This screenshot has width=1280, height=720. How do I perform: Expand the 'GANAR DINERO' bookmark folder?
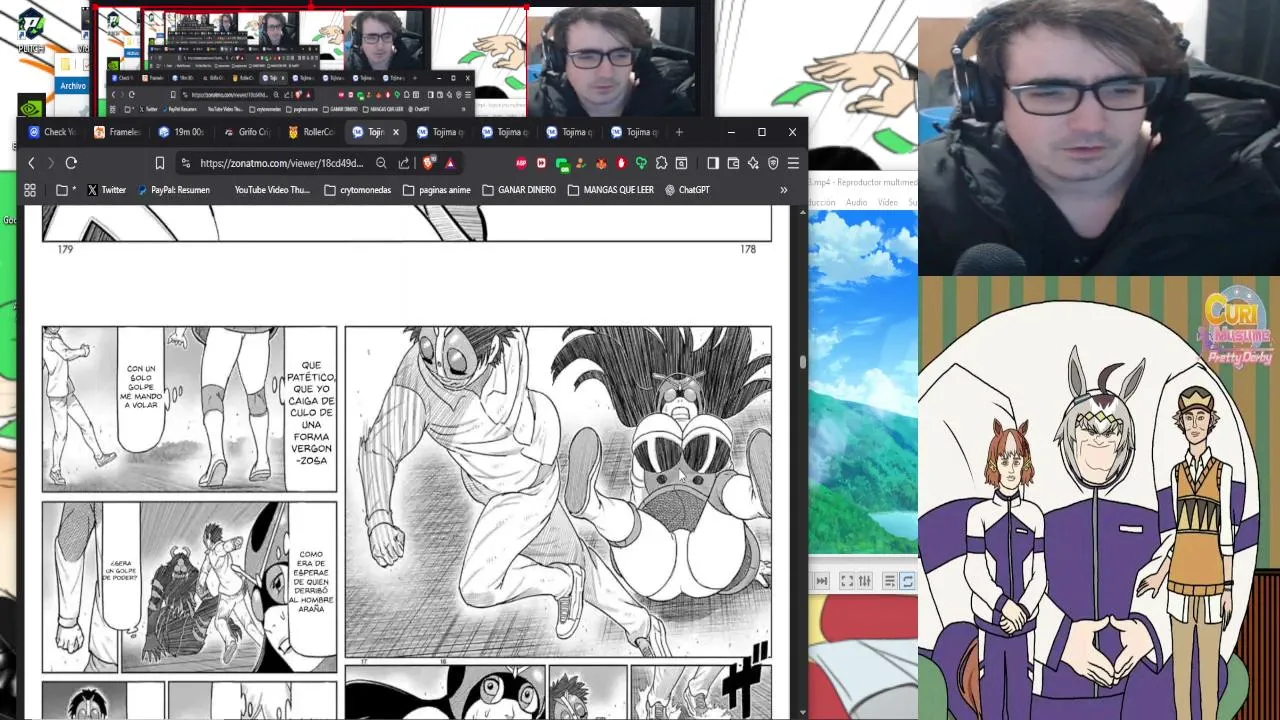click(519, 190)
